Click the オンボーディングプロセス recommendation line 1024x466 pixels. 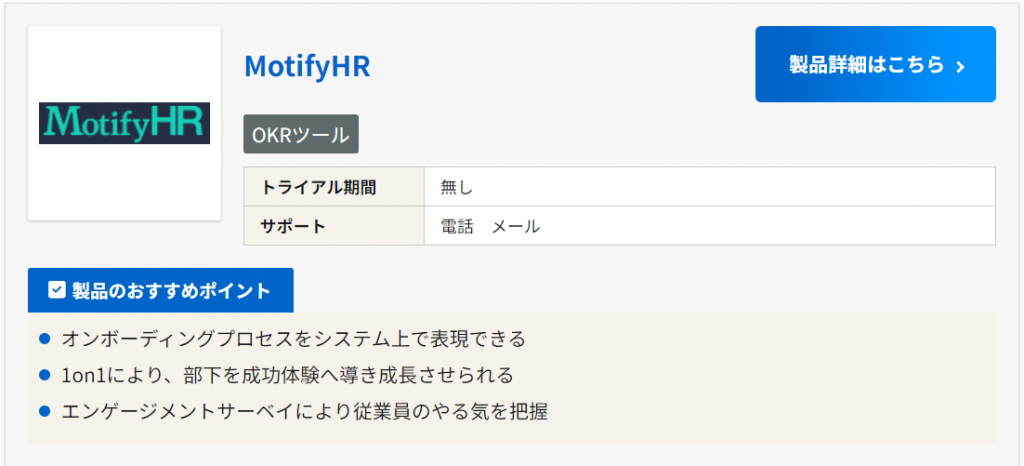pos(293,339)
